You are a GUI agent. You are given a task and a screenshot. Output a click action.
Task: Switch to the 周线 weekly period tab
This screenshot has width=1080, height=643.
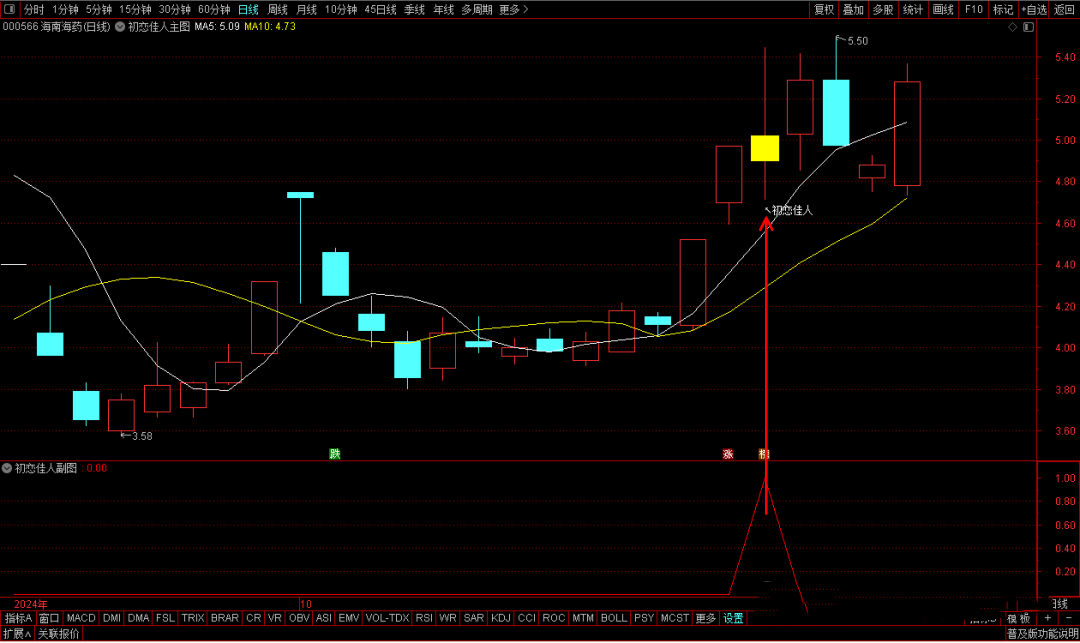pos(277,9)
